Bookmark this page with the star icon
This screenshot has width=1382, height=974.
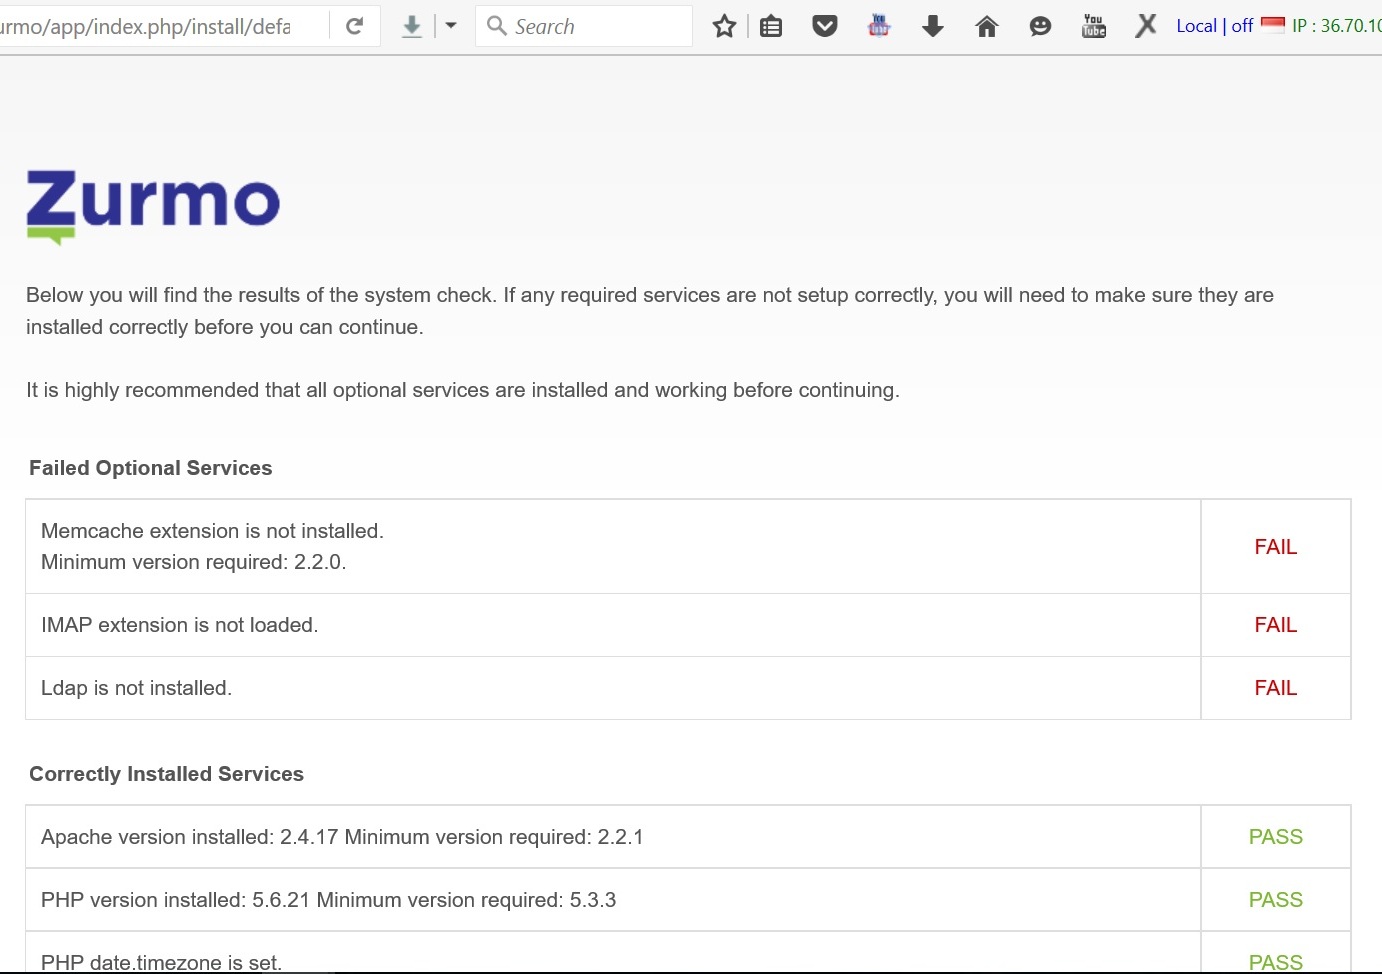724,26
